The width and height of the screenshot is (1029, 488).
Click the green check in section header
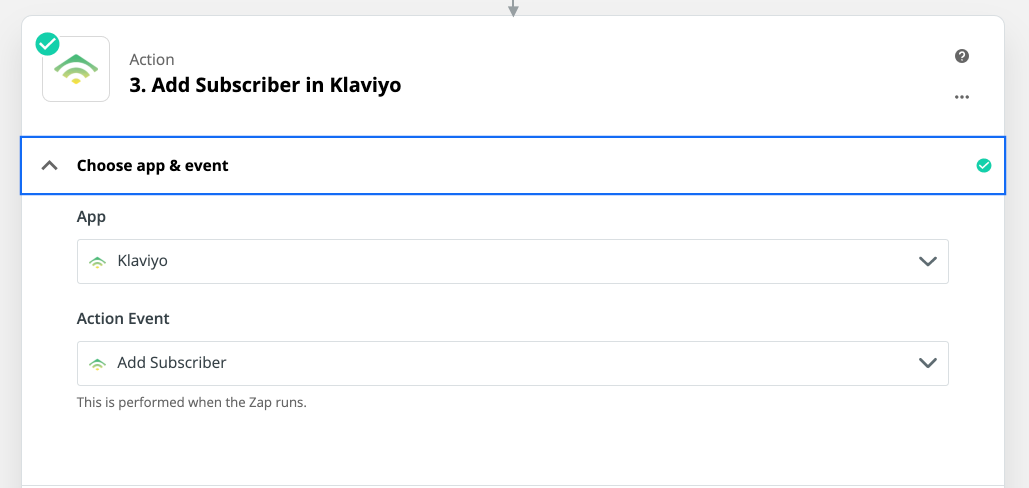[984, 166]
